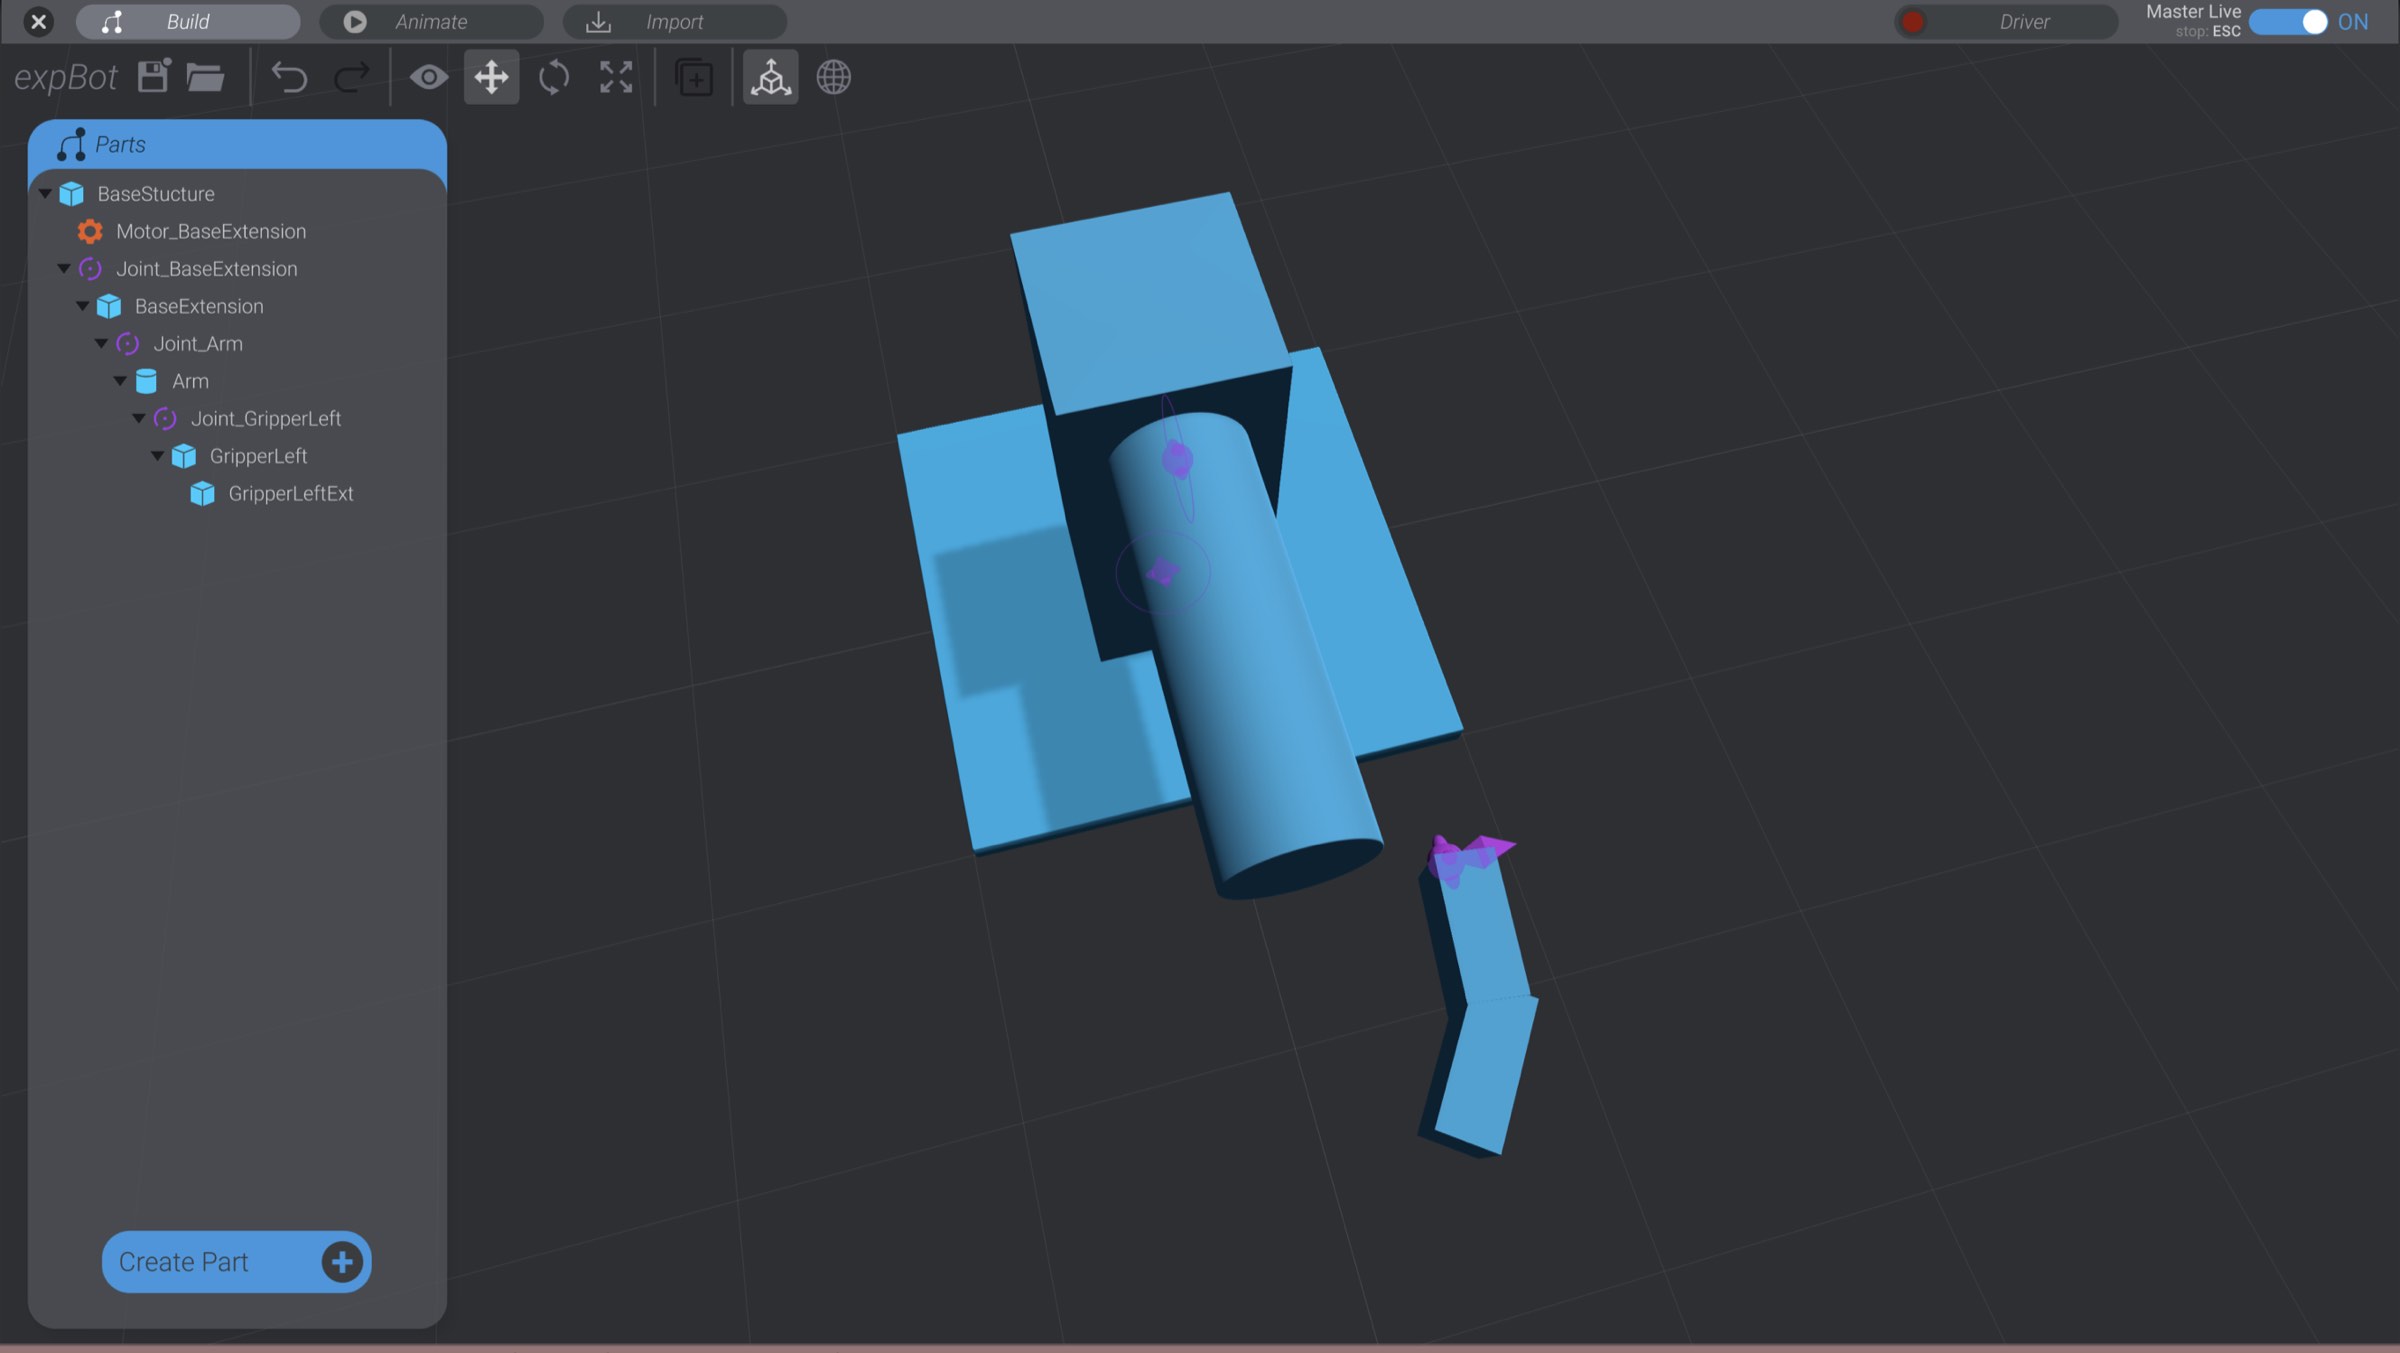Click the undo arrow

[x=290, y=77]
